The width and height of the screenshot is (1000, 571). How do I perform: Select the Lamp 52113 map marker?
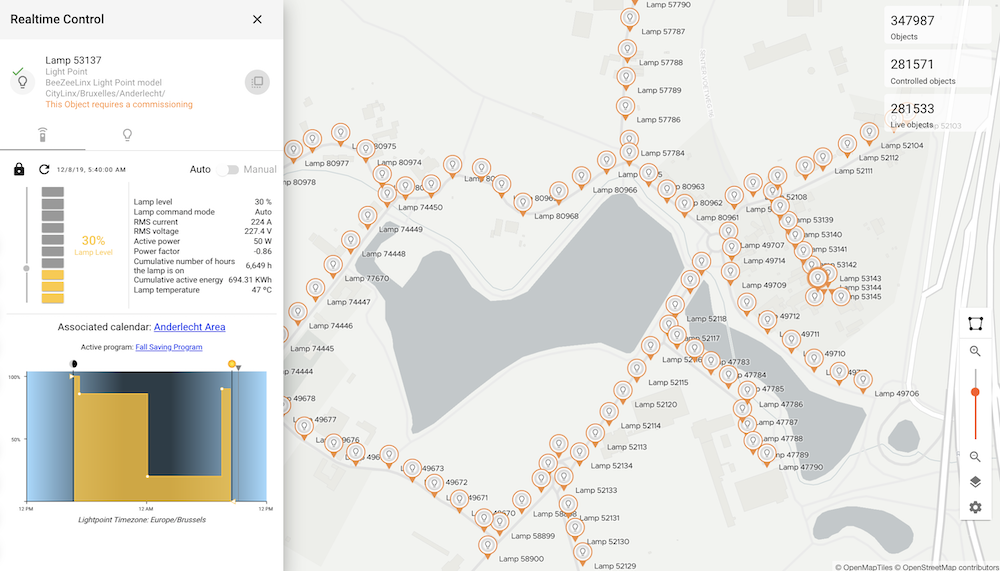click(x=595, y=435)
